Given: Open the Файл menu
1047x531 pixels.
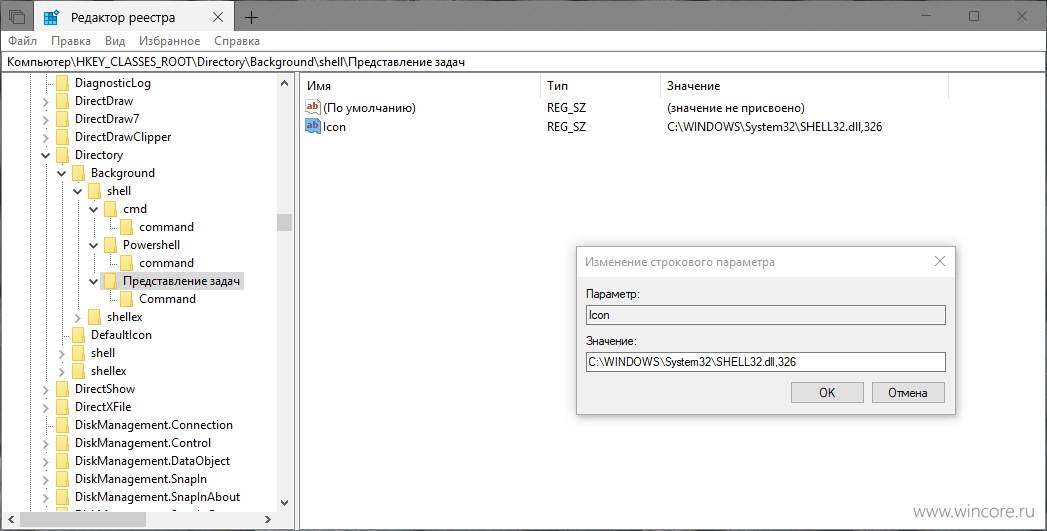Looking at the screenshot, I should pos(23,41).
